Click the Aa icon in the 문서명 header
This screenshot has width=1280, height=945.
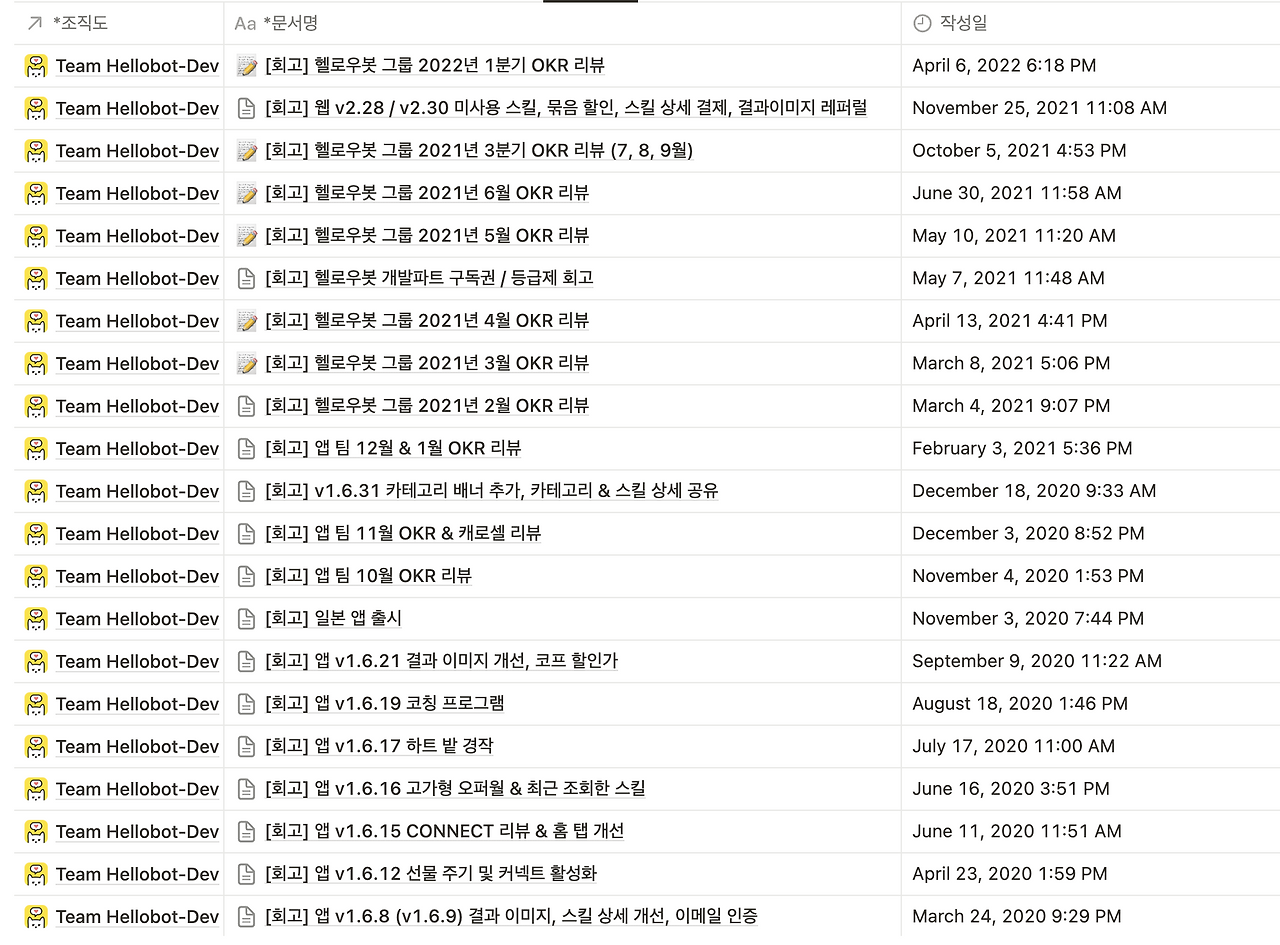coord(245,23)
